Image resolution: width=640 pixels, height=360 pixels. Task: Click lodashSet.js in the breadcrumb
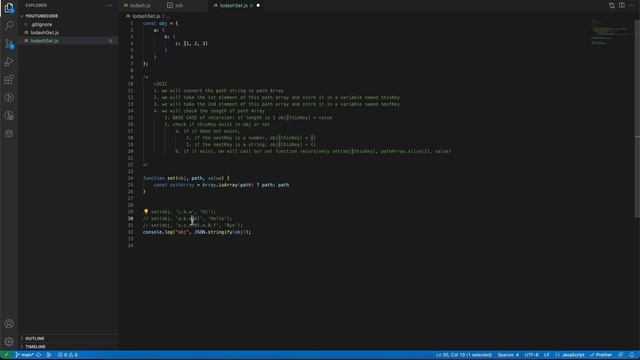point(146,16)
